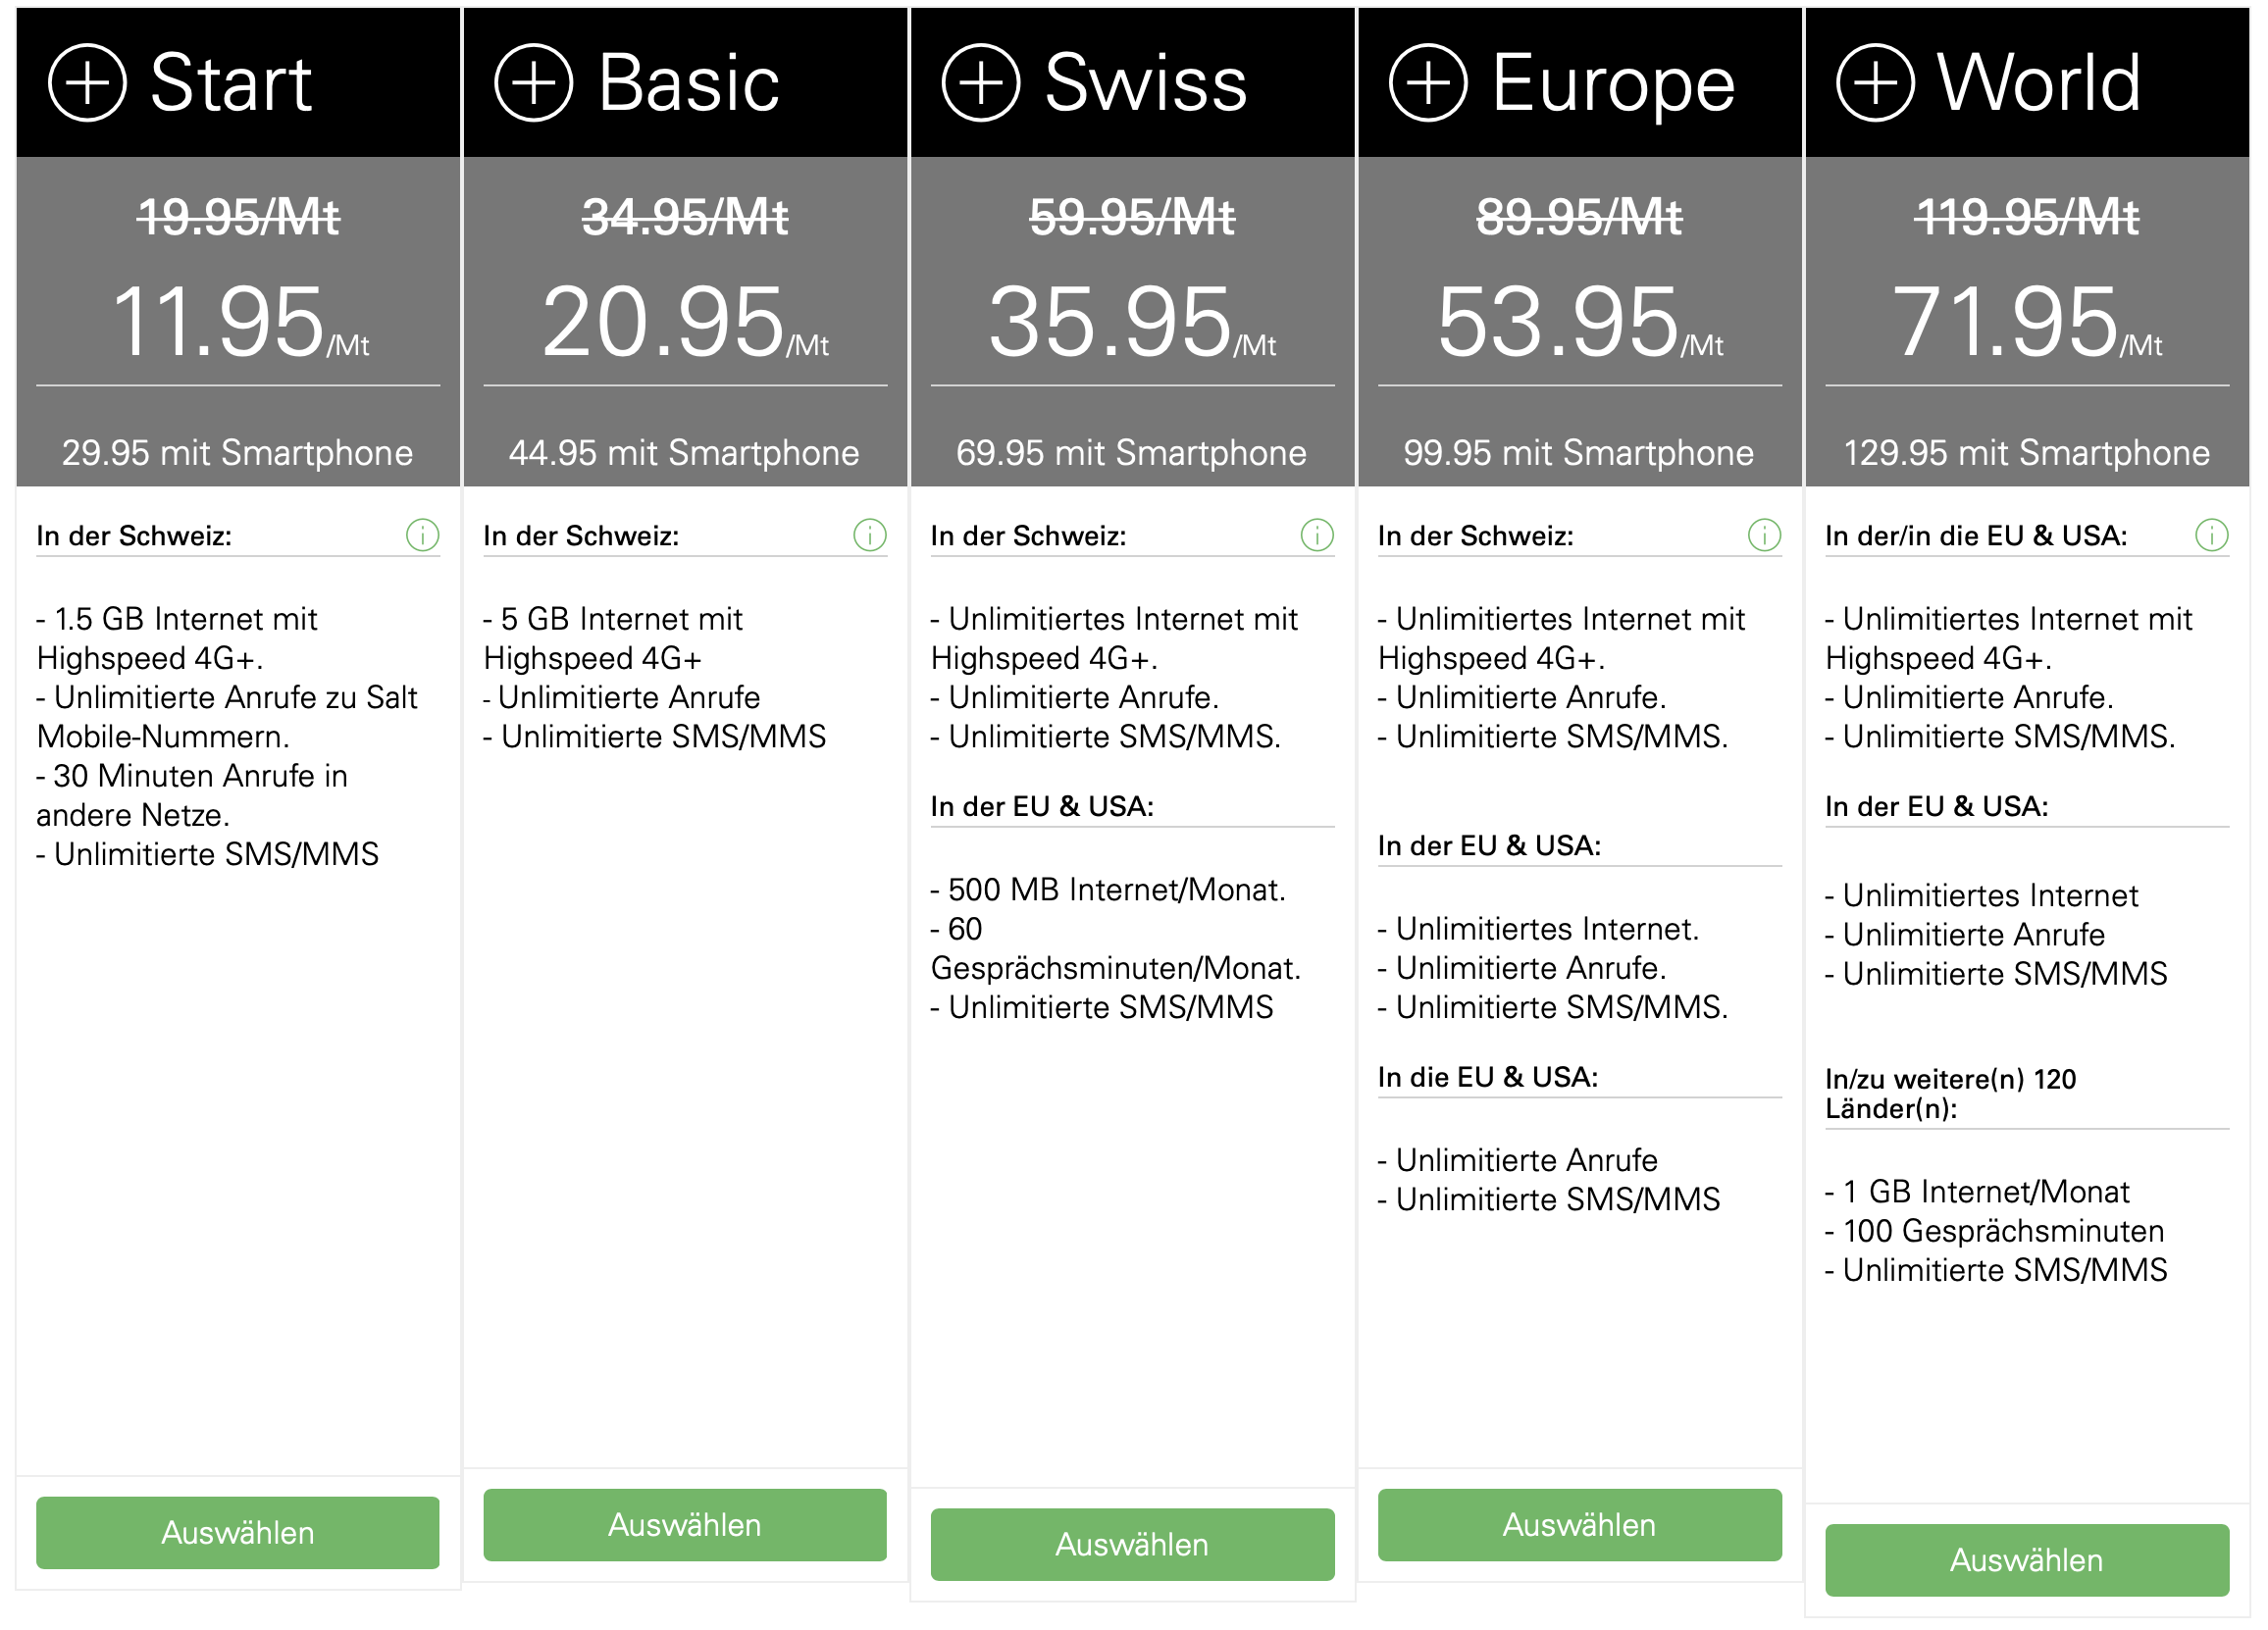Choose the Start plan with Auswählen
2268x1630 pixels.
[x=238, y=1532]
